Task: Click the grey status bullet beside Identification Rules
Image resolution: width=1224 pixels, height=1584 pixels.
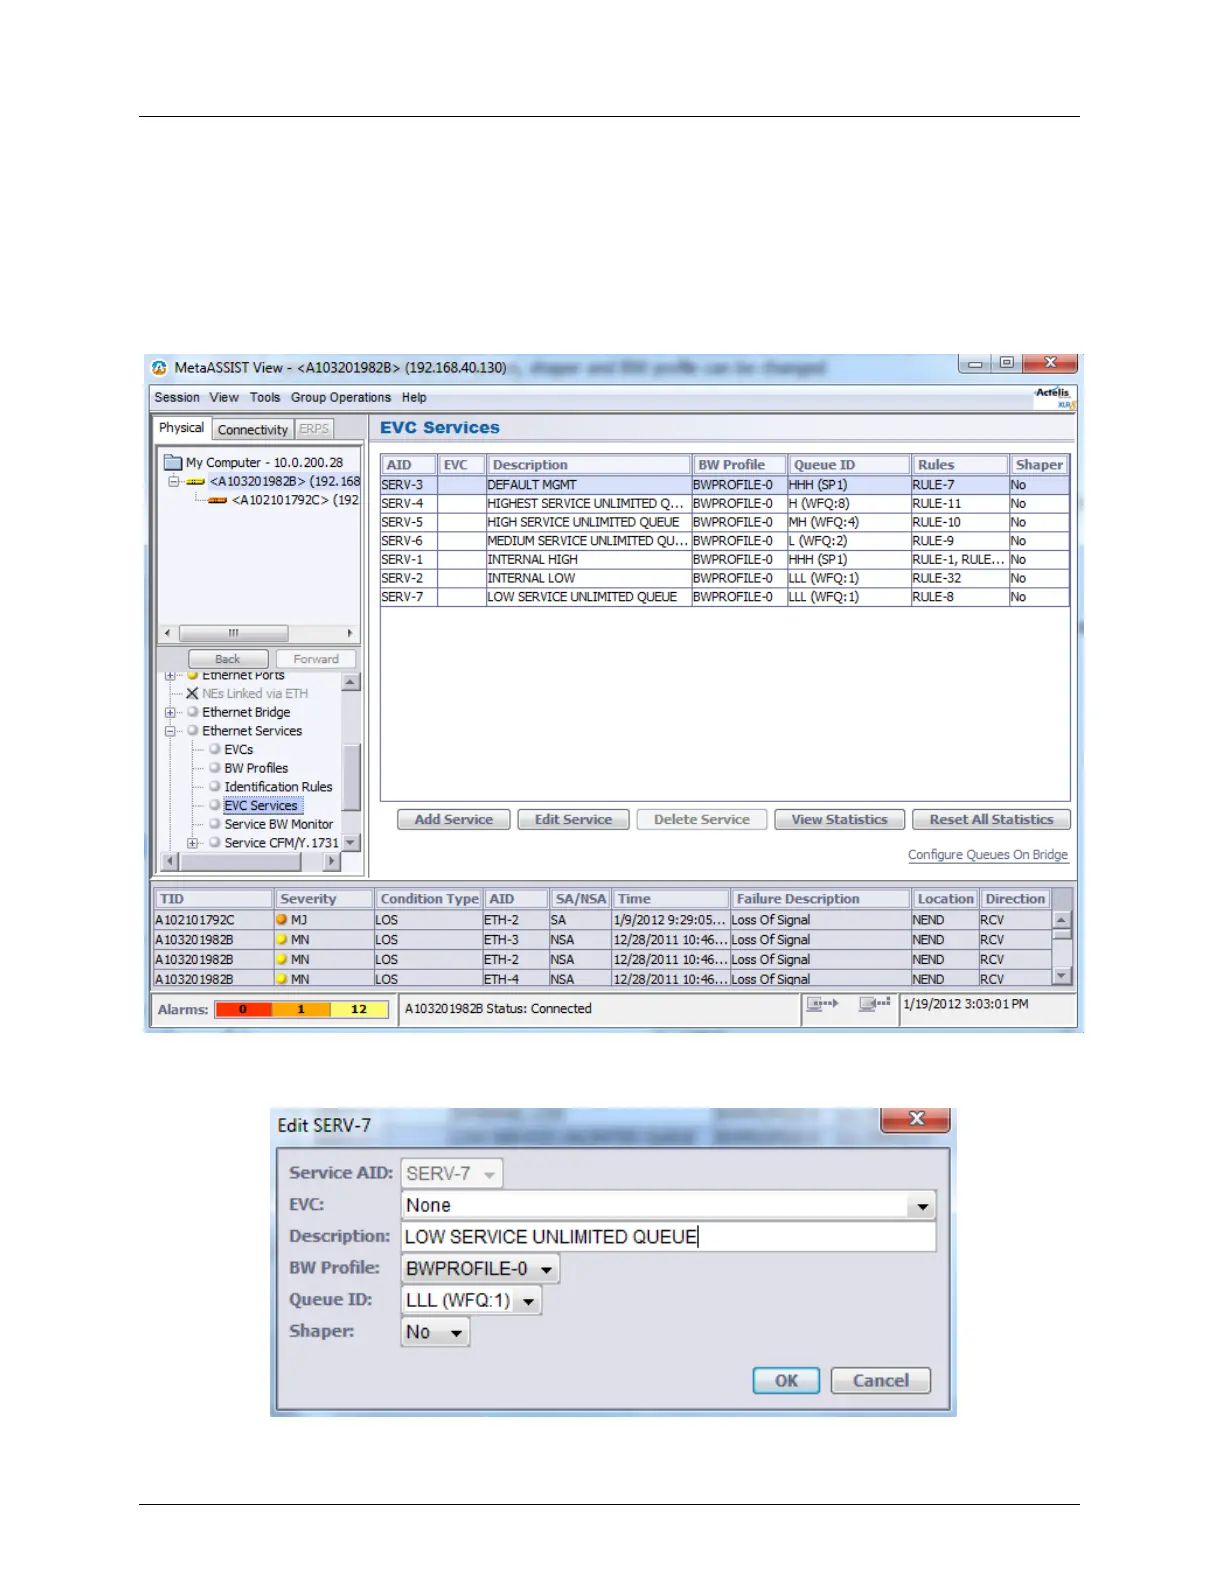Action: point(214,787)
